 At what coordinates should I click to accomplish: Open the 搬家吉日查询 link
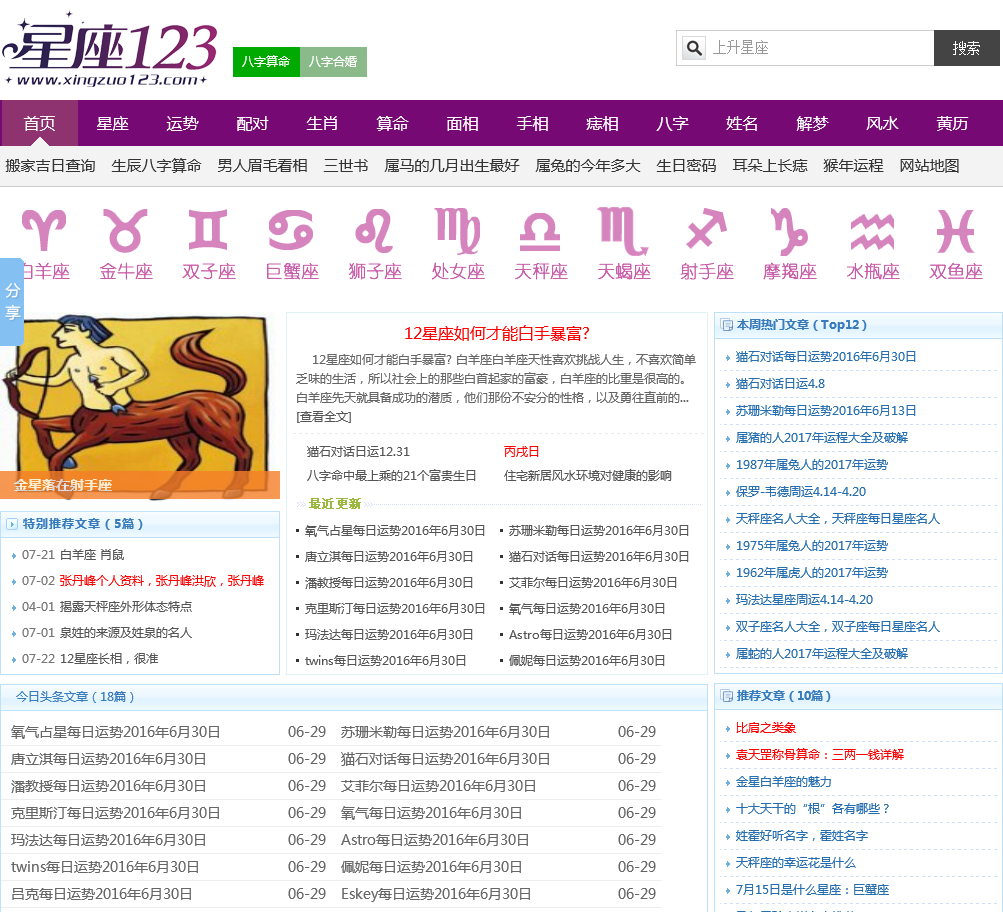[x=51, y=166]
